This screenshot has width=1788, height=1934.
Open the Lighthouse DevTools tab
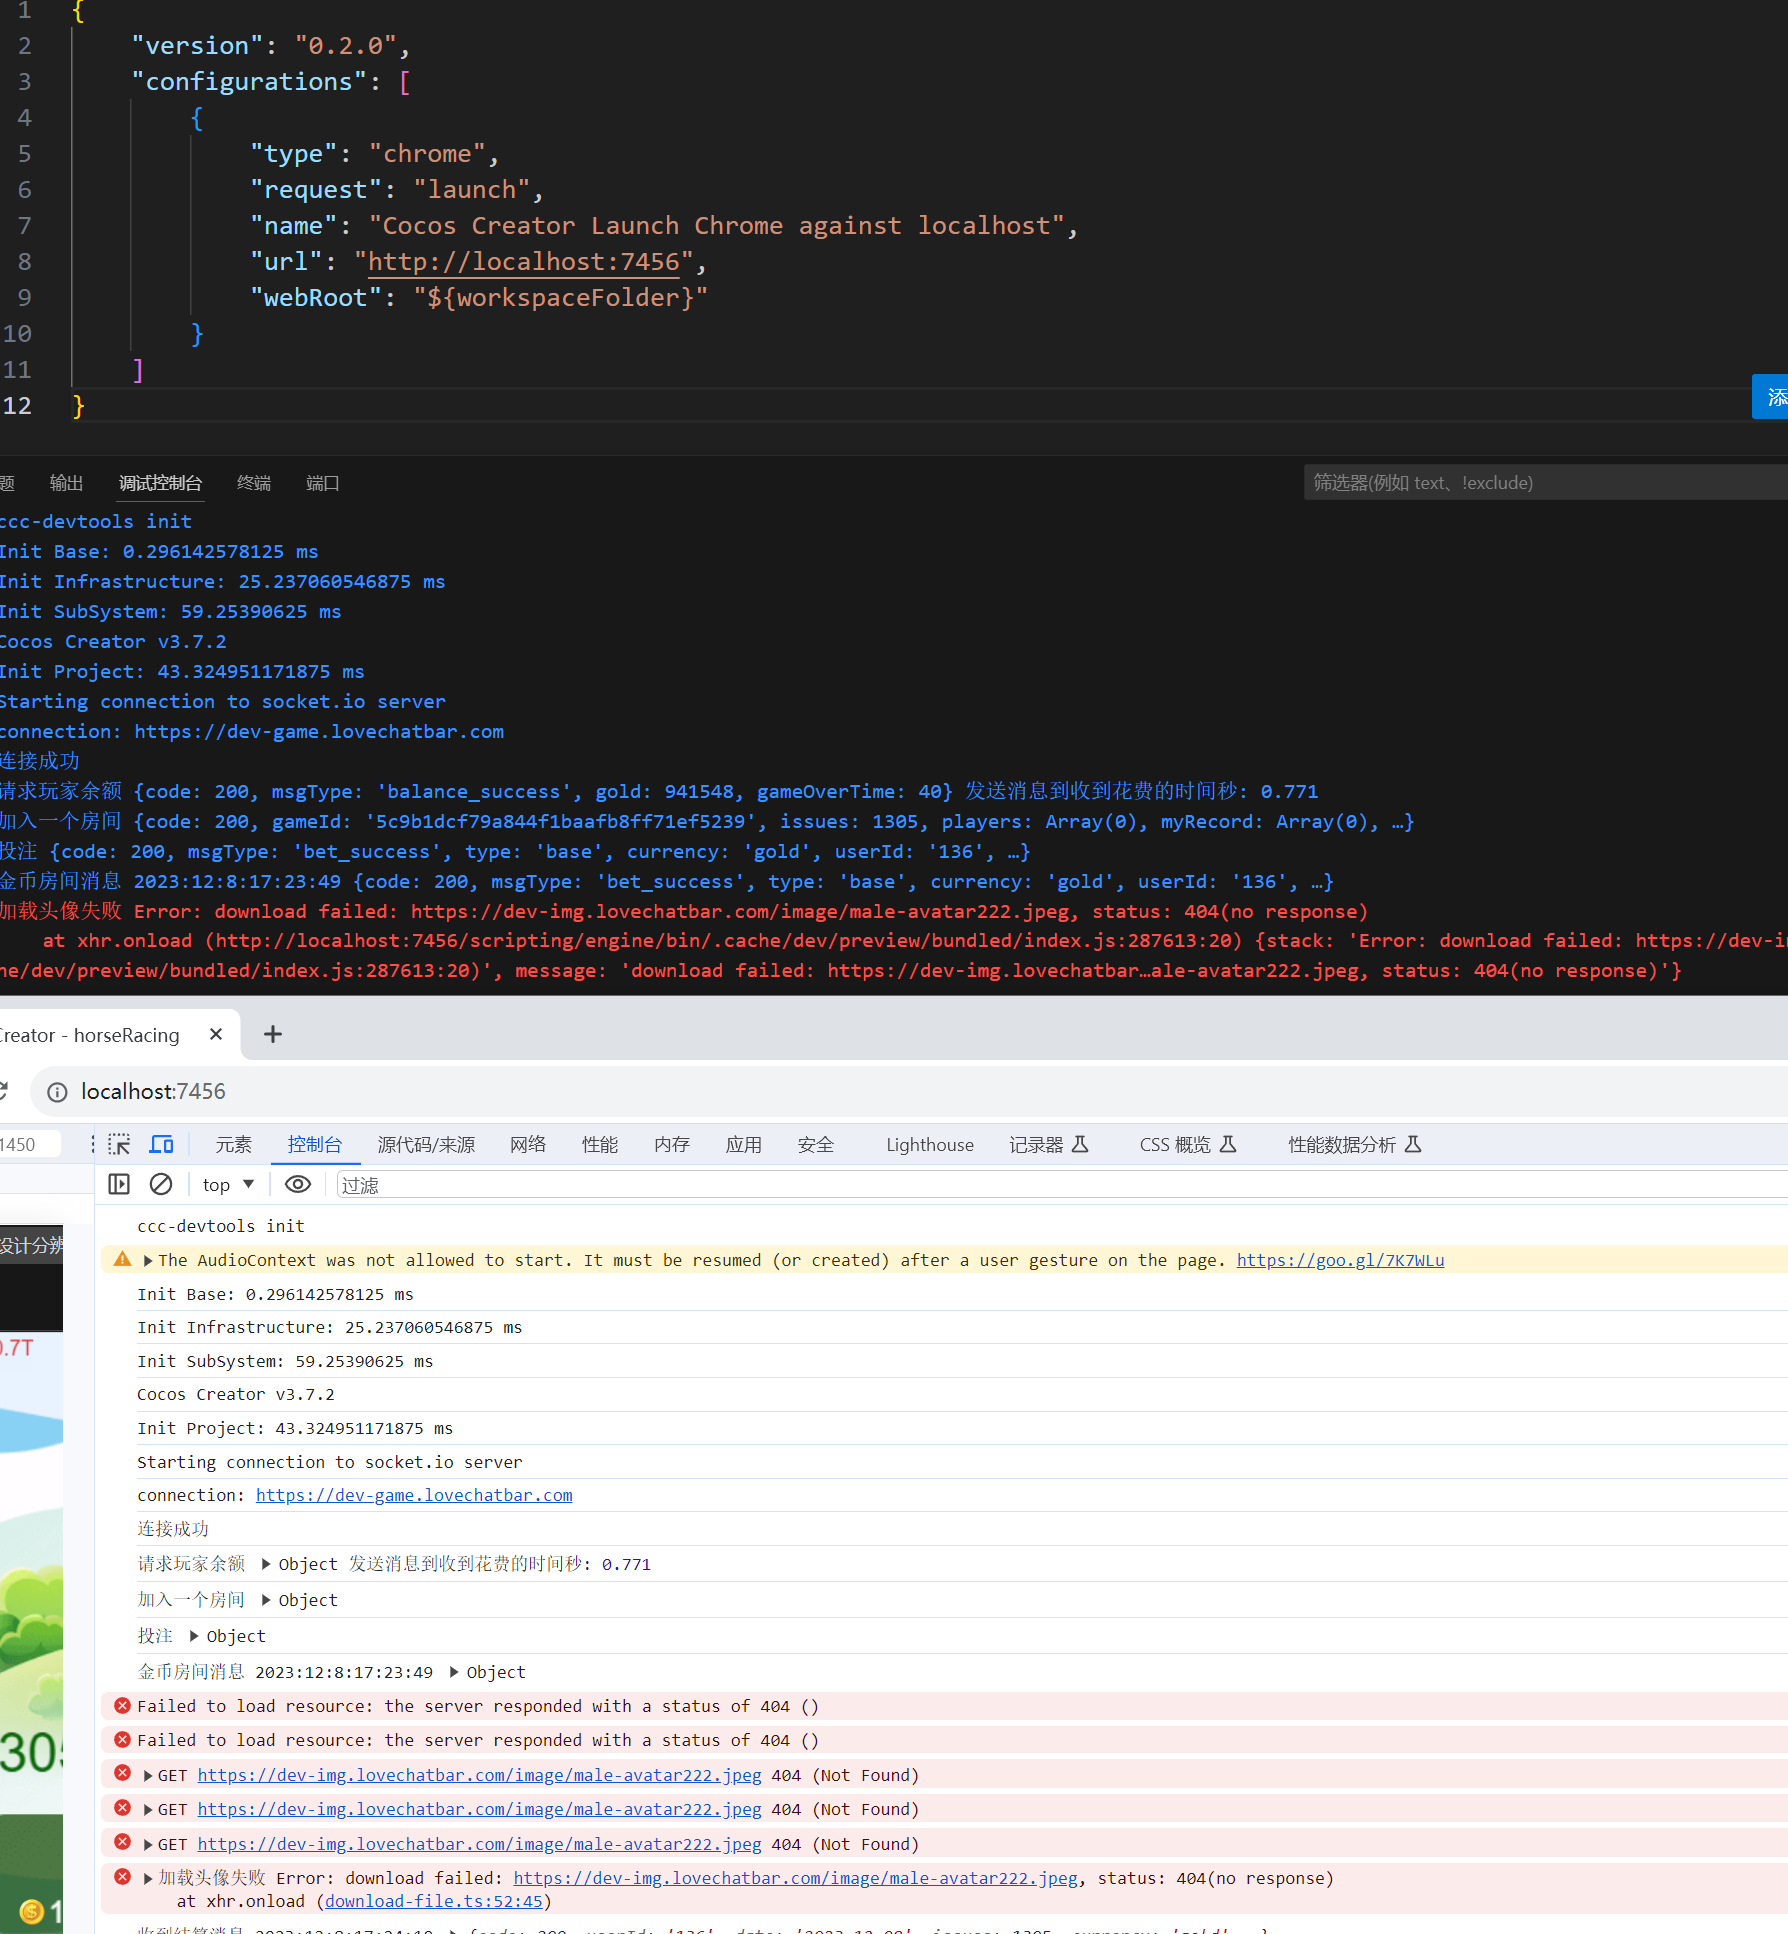(x=930, y=1144)
